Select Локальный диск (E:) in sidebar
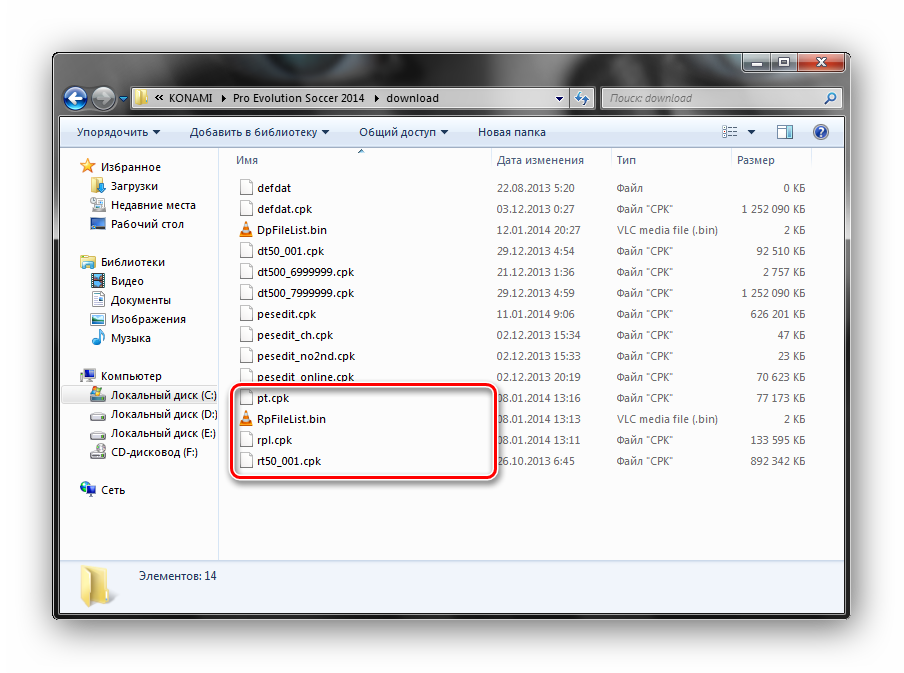The width and height of the screenshot is (904, 673). click(x=163, y=433)
